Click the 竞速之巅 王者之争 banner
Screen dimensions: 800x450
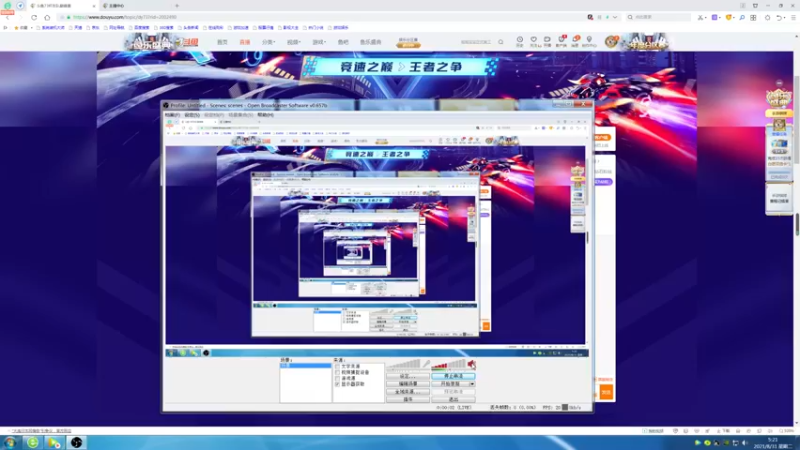399,67
